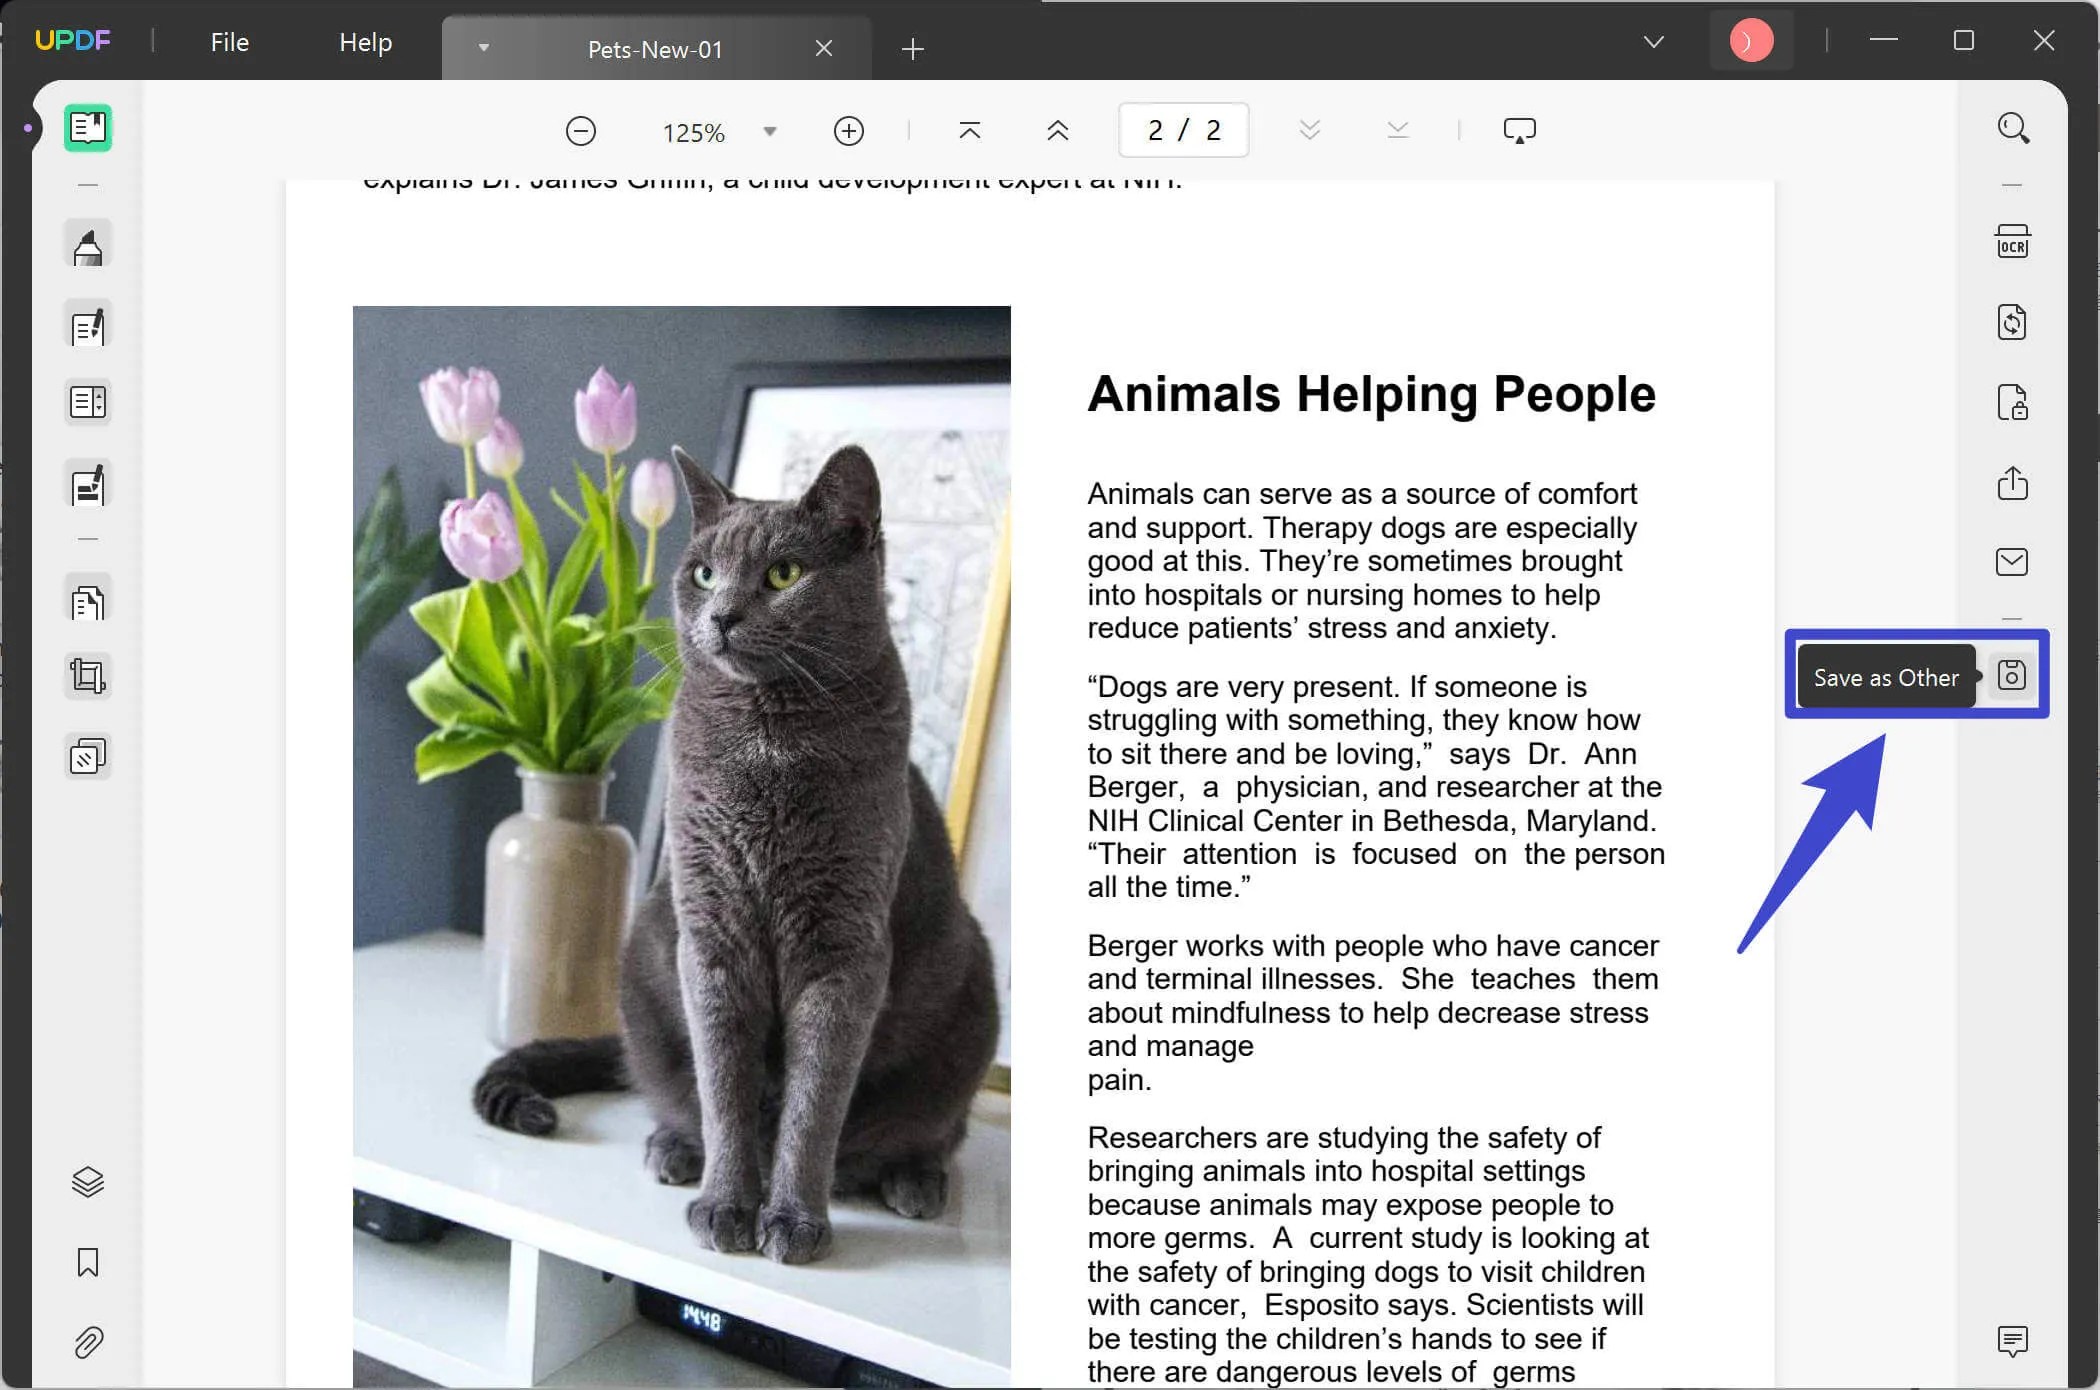Open the Help menu
Image resolution: width=2100 pixels, height=1390 pixels.
[365, 42]
